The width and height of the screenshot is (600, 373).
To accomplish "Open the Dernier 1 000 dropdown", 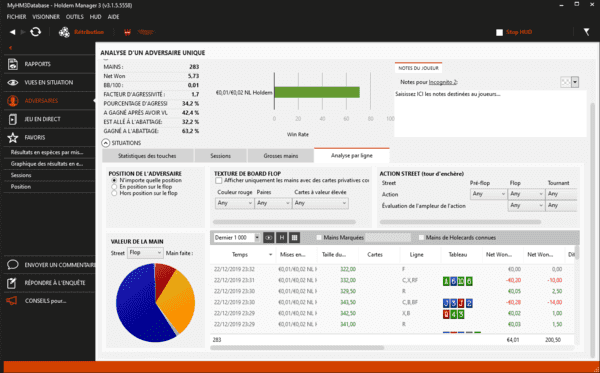I will tap(236, 238).
